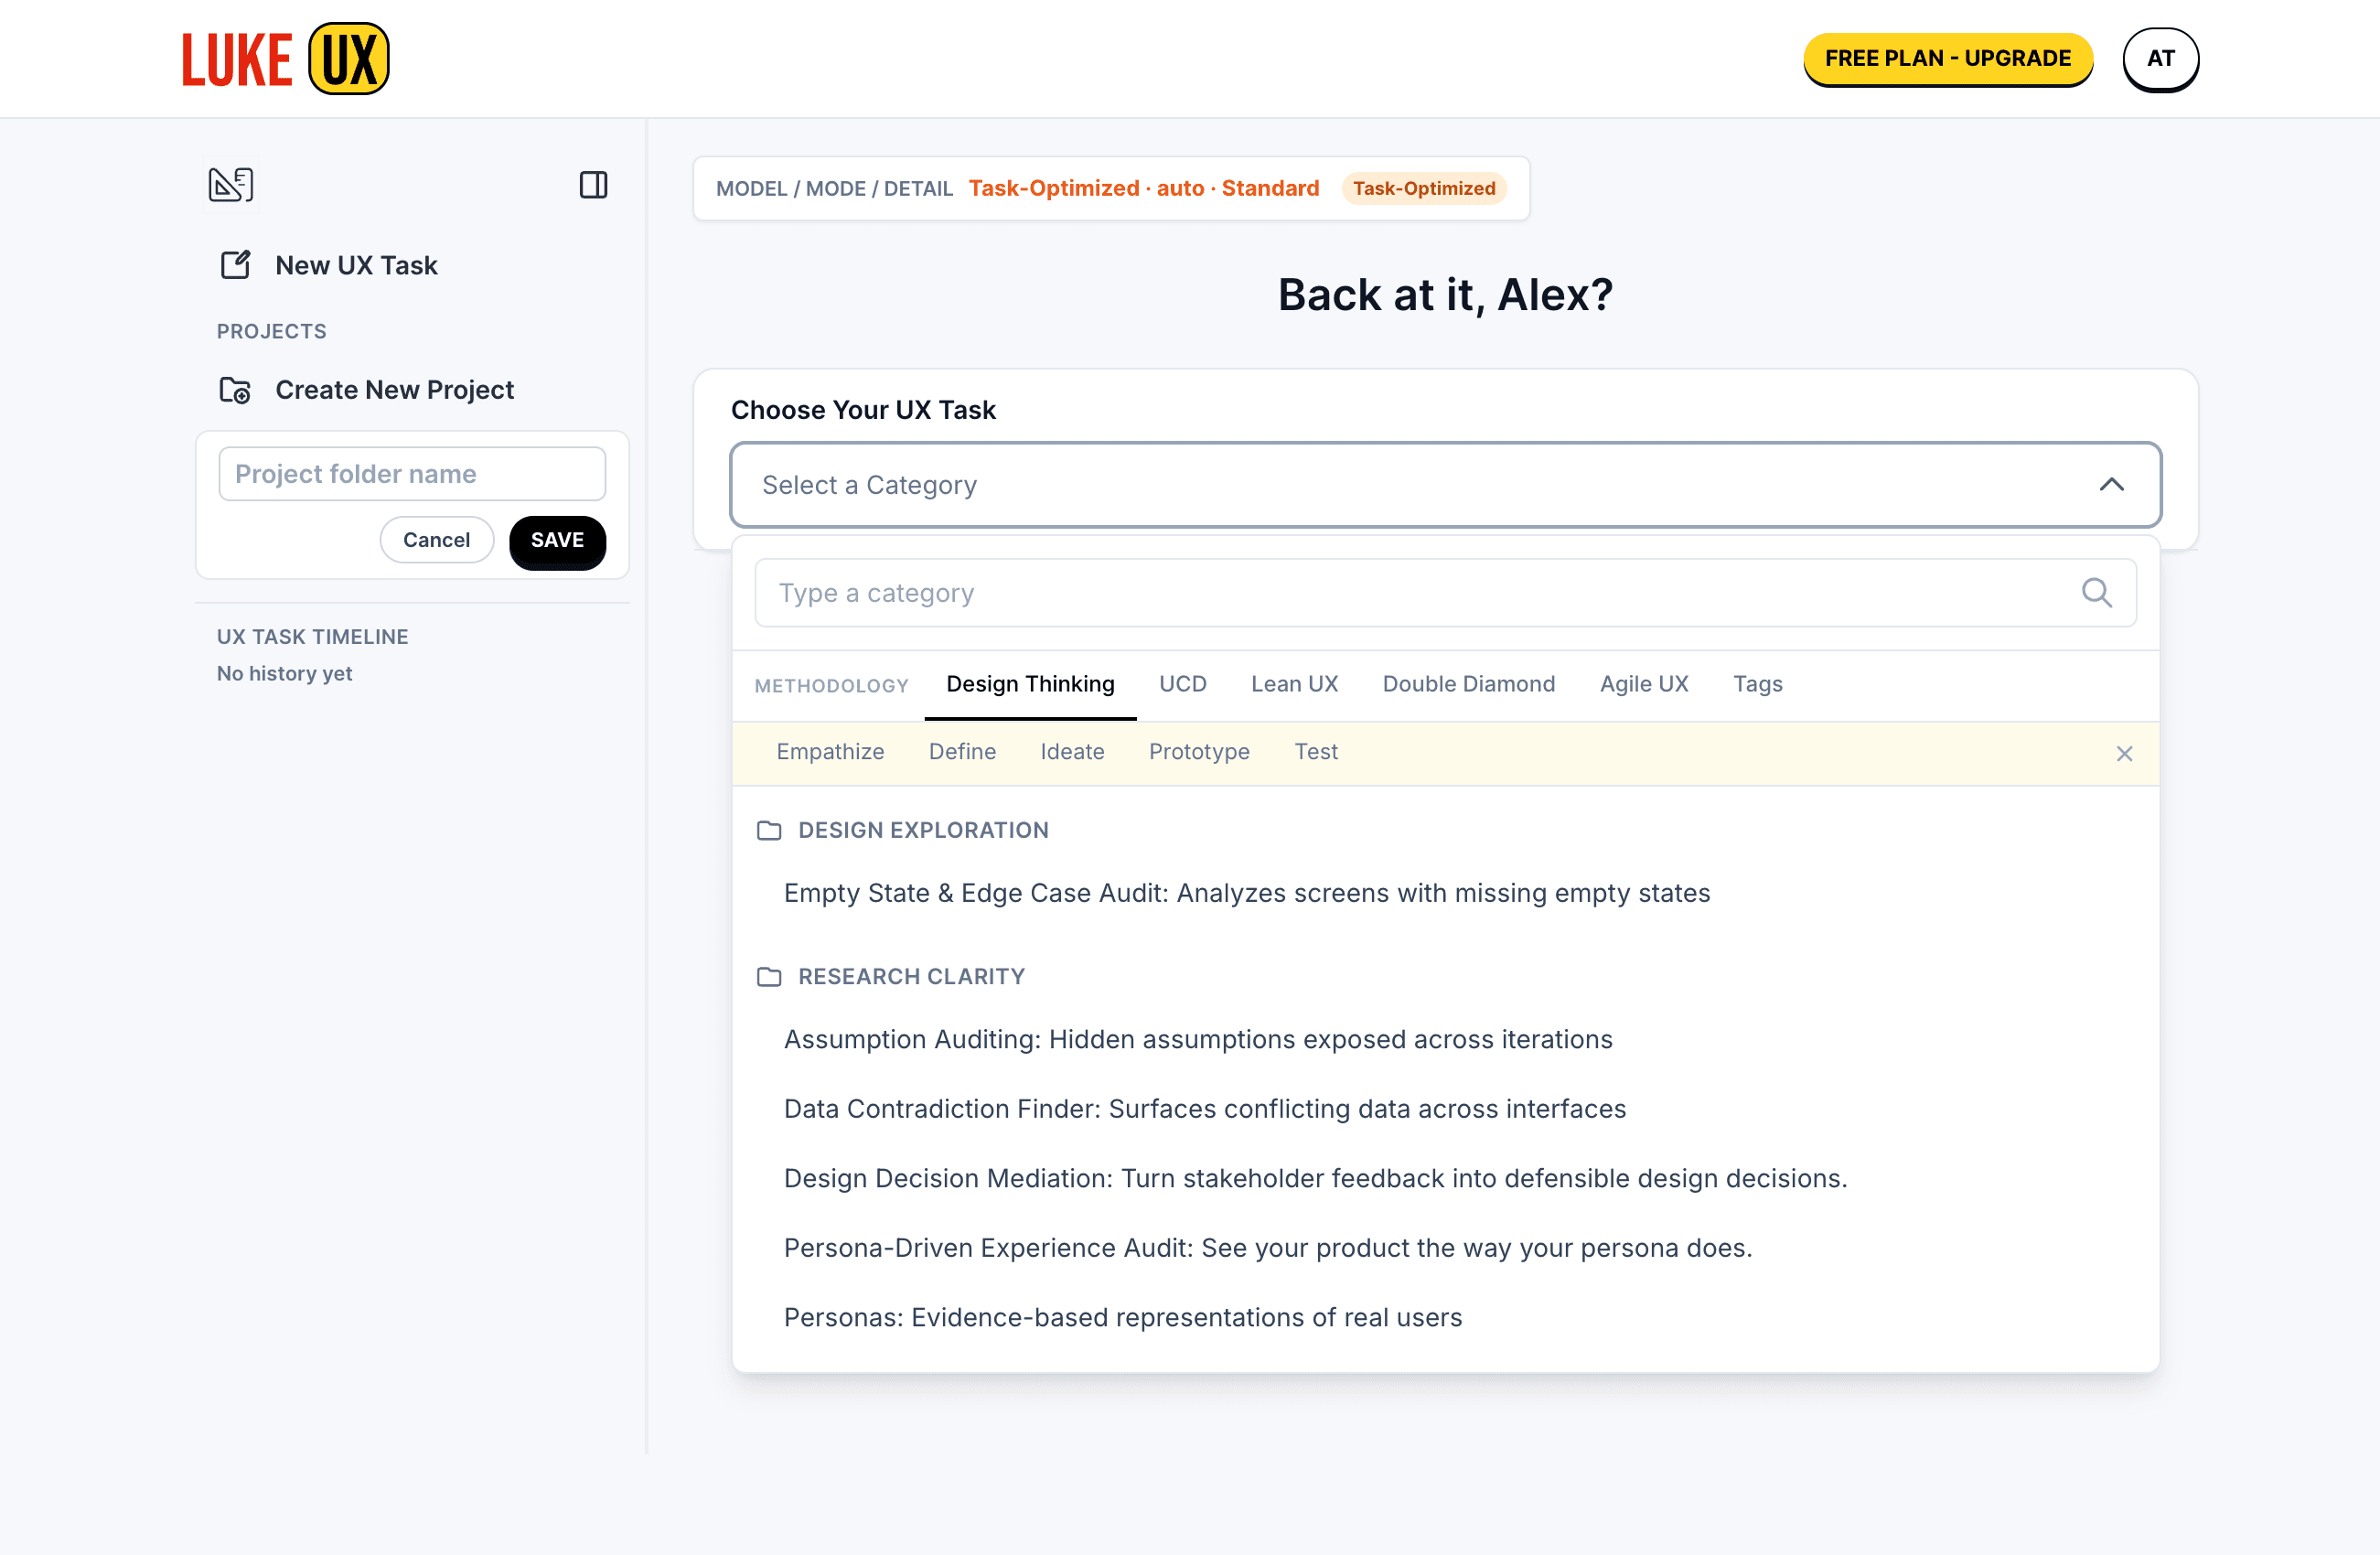The image size is (2380, 1555).
Task: Click the Research Clarity folder icon
Action: 769,976
